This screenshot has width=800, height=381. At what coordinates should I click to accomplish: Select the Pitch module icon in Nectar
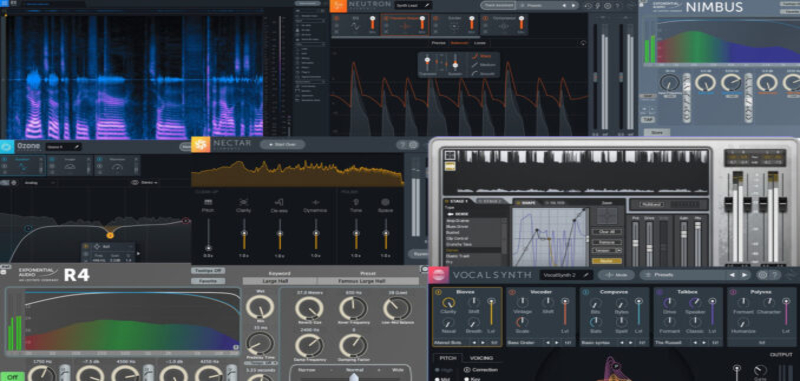click(208, 202)
